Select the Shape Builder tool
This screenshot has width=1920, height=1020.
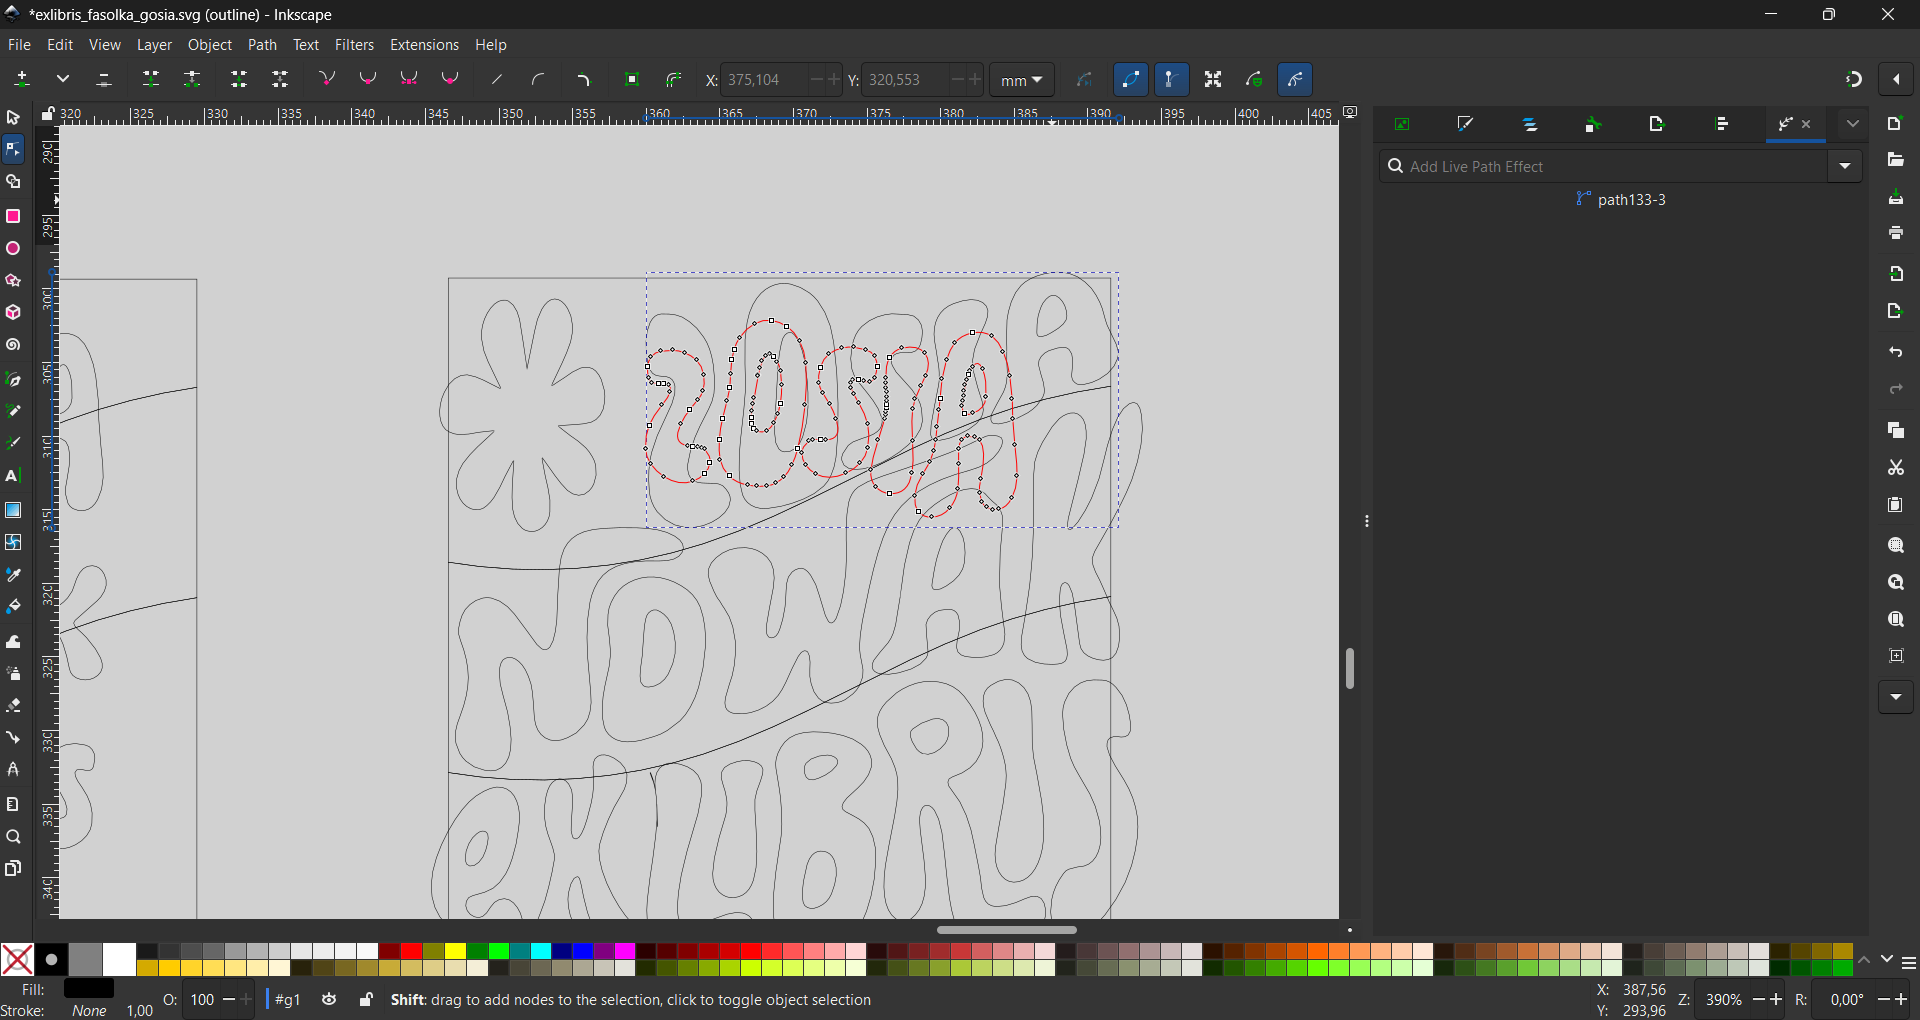click(13, 183)
